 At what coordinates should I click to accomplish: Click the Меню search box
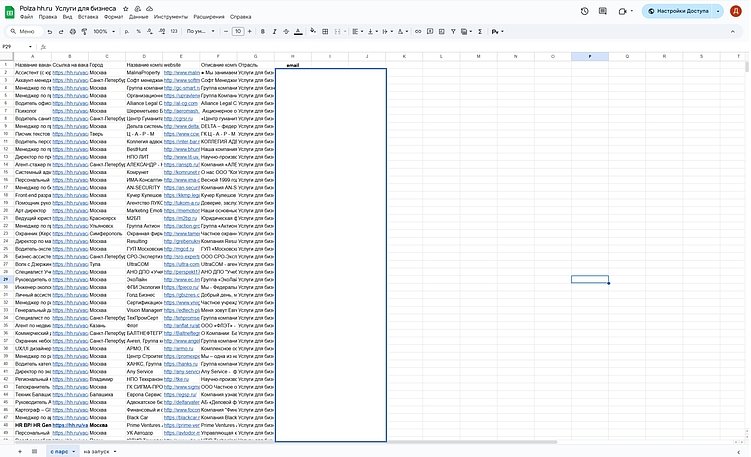pyautogui.click(x=25, y=32)
